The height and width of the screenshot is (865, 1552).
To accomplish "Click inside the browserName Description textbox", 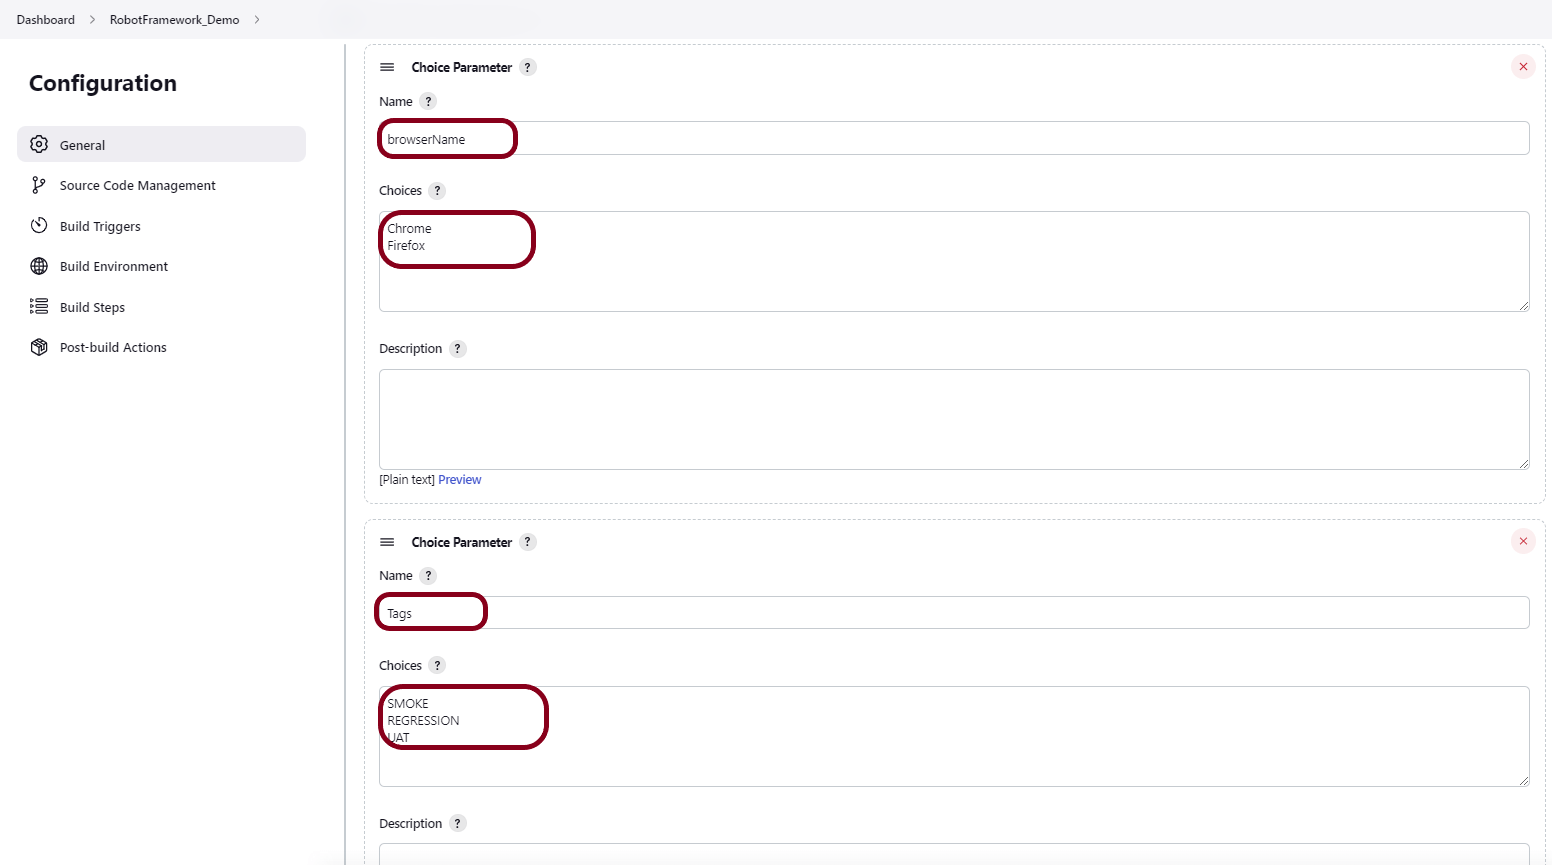I will (950, 419).
